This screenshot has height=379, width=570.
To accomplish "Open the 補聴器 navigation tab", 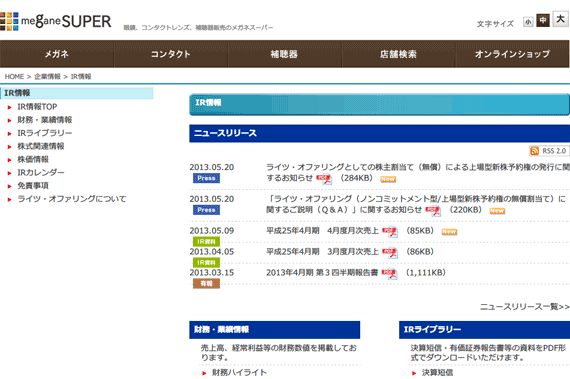I will tap(284, 54).
